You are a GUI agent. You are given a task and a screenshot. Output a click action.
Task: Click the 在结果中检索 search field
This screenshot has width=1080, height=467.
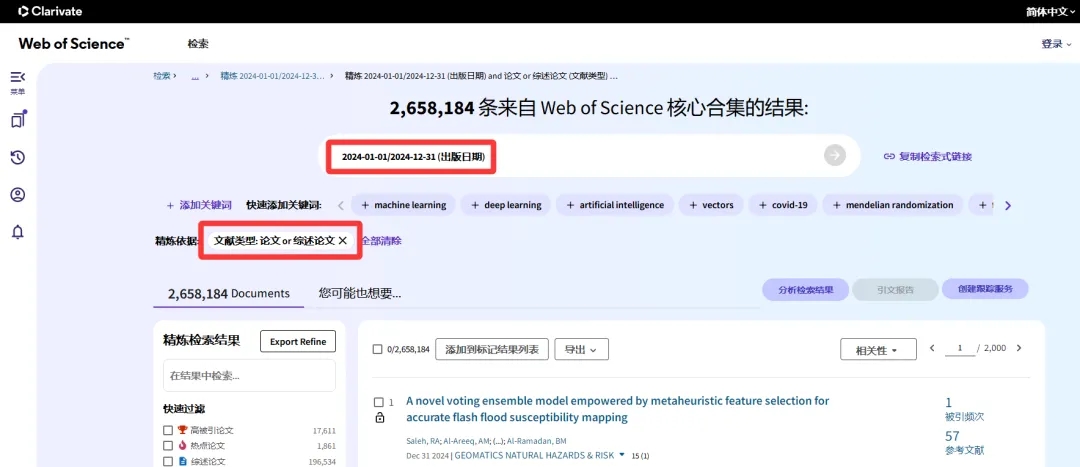[x=249, y=376]
